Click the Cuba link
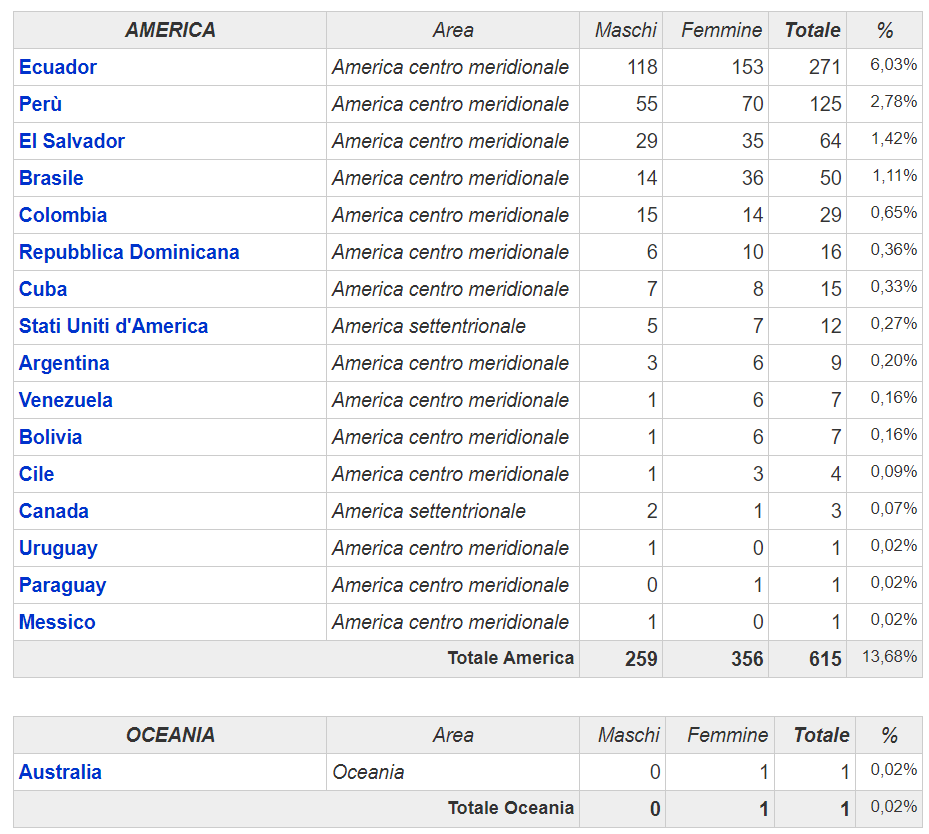Screen dimensions: 929x834 tap(43, 289)
